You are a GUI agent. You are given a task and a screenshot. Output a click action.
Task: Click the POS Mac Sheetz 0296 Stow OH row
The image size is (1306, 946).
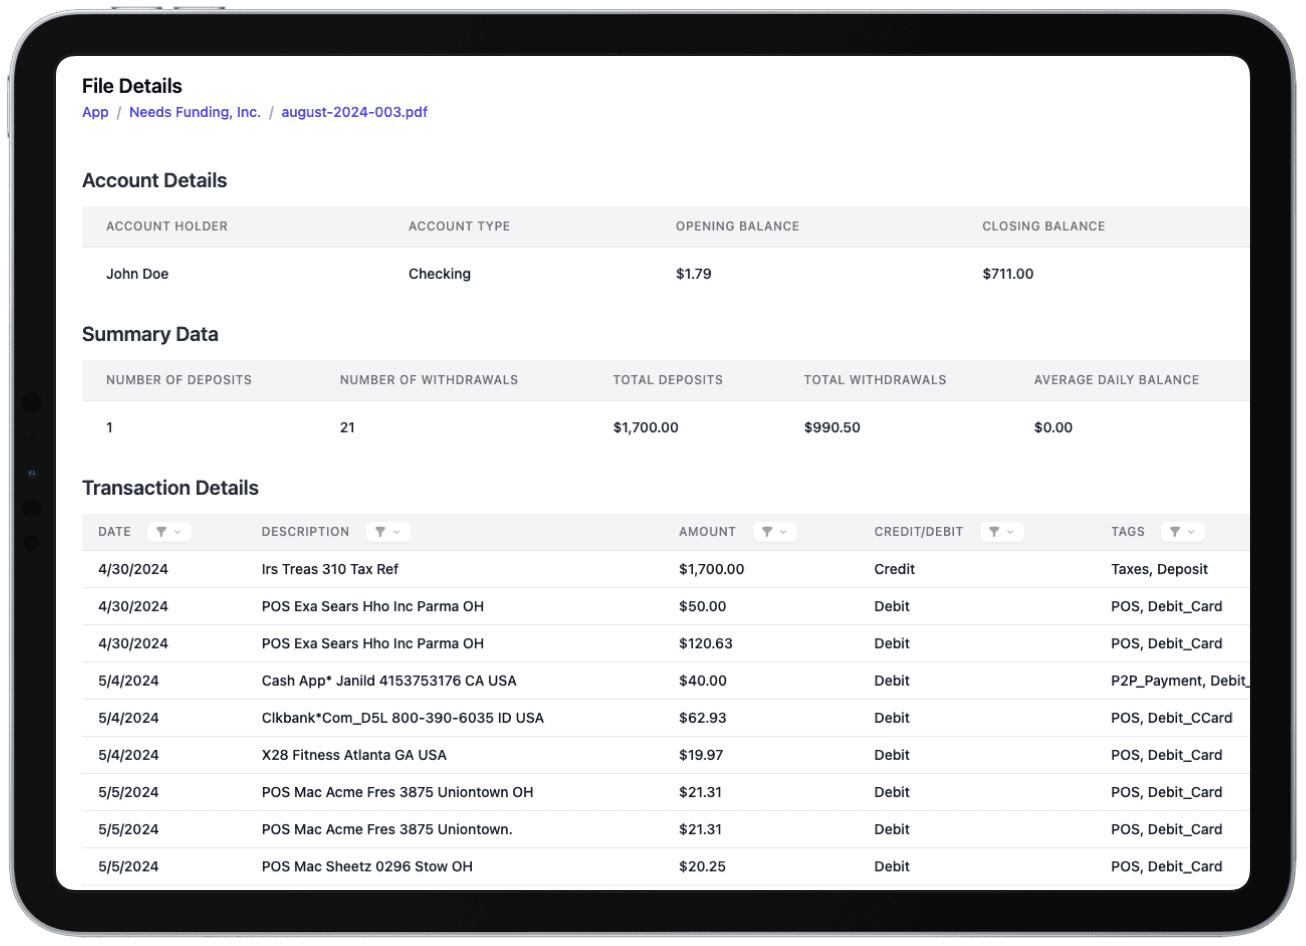pyautogui.click(x=666, y=866)
